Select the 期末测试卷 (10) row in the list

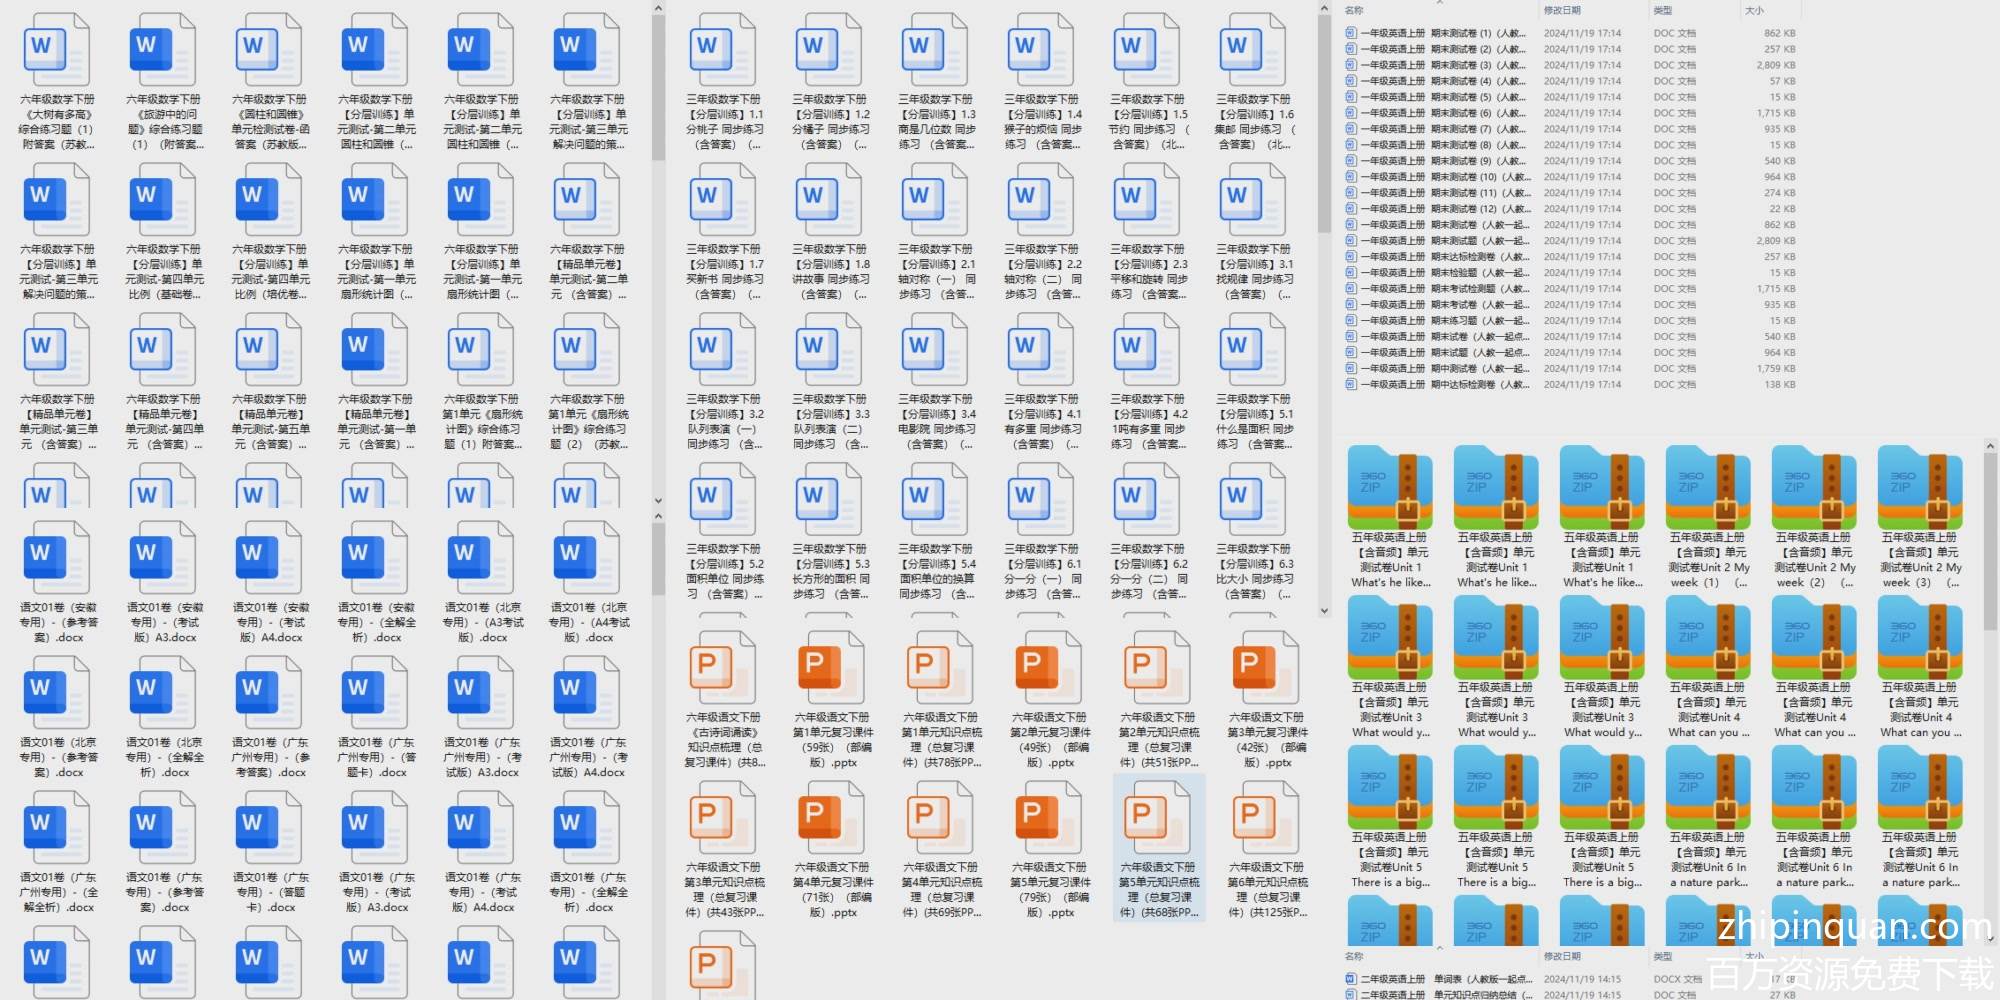tap(1570, 177)
